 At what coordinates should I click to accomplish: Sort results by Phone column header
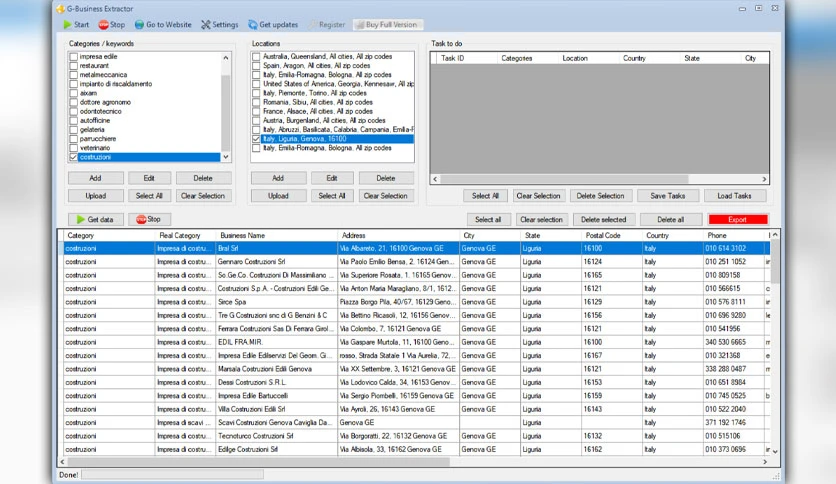[x=735, y=235]
